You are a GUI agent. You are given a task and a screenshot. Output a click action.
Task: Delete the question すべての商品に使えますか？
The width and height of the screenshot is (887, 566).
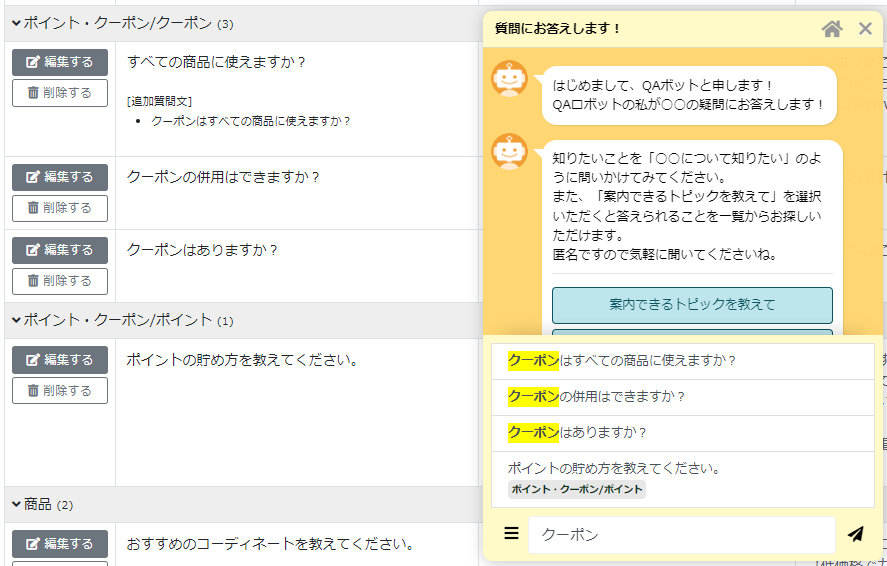pos(60,93)
